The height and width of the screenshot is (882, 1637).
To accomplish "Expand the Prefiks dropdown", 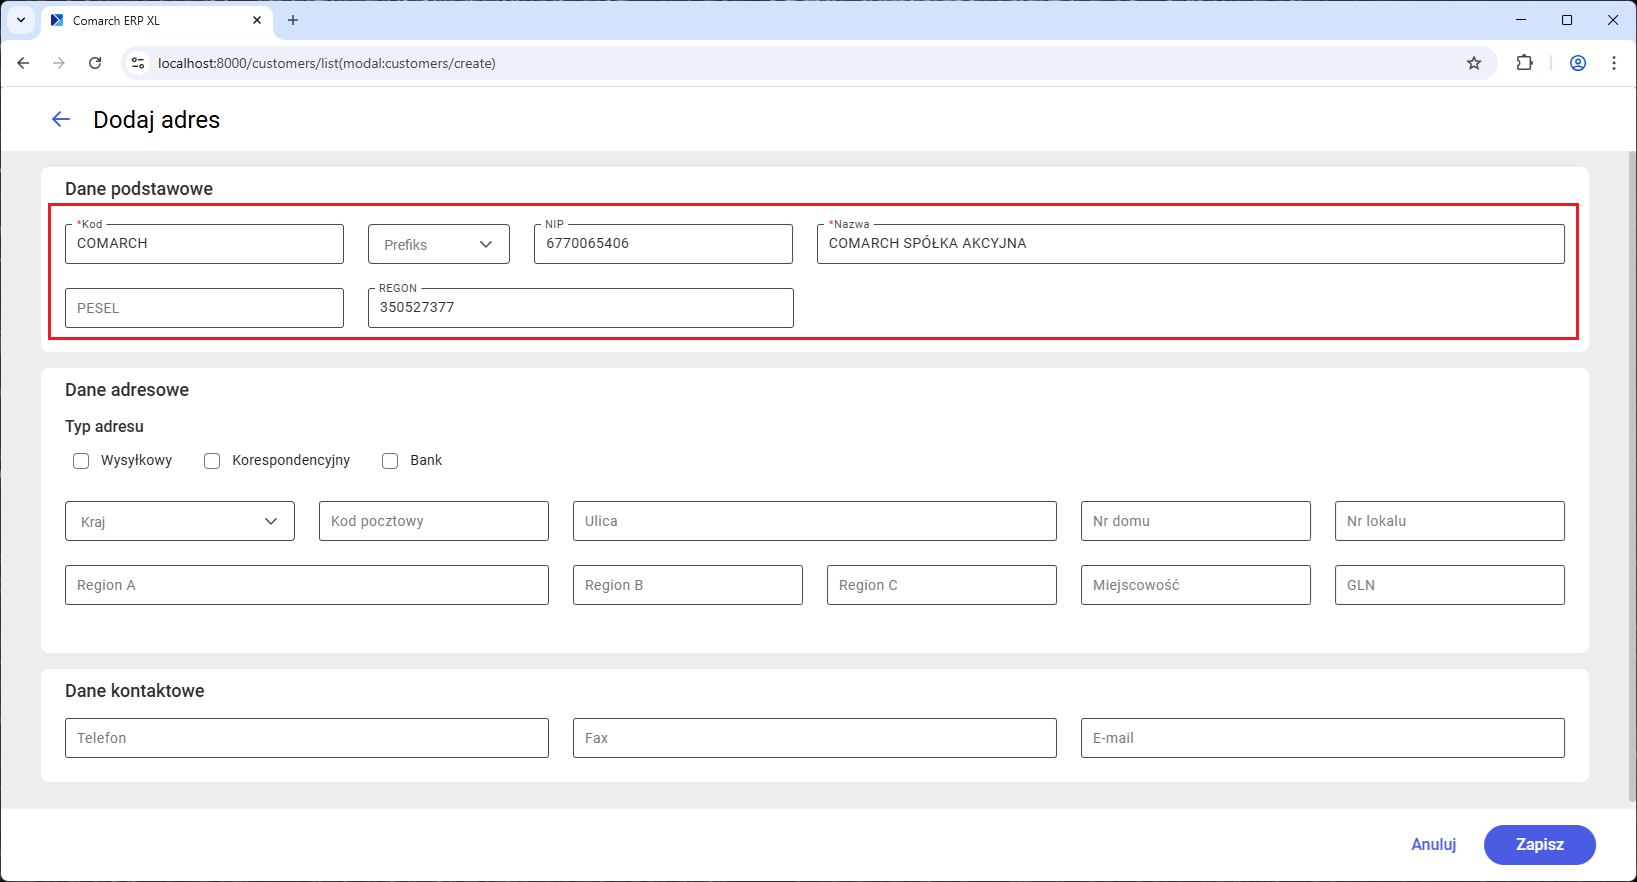I will pyautogui.click(x=439, y=244).
